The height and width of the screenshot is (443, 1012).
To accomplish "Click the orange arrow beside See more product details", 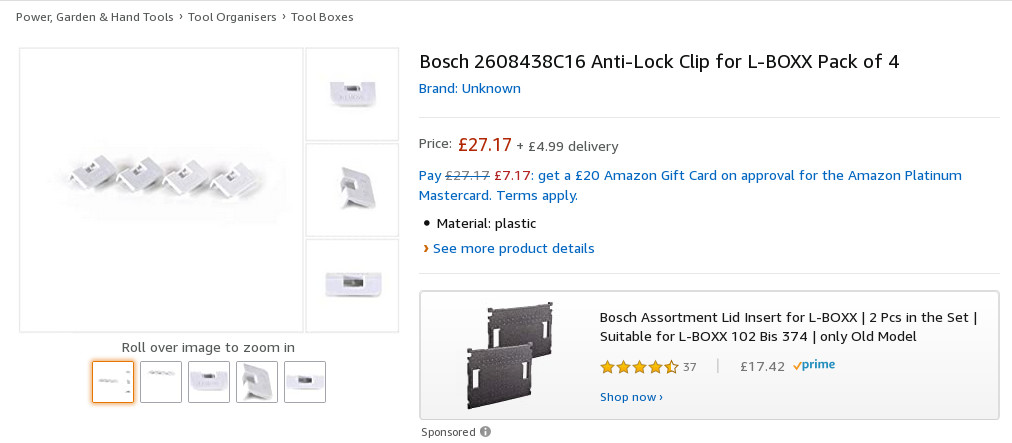I will [426, 248].
